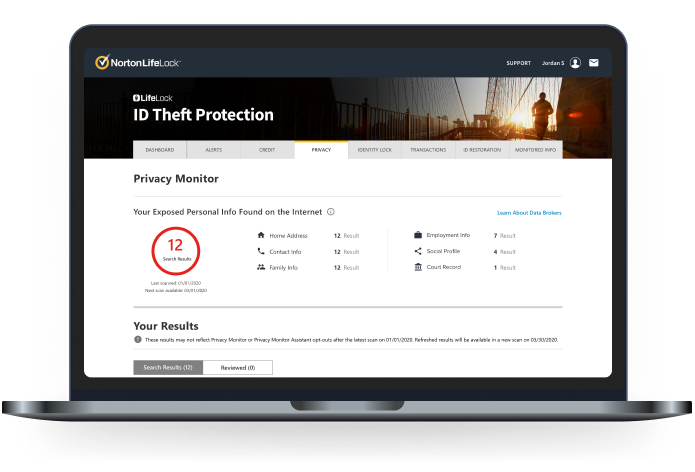Click the 12 Result count for Home Address

(x=346, y=236)
